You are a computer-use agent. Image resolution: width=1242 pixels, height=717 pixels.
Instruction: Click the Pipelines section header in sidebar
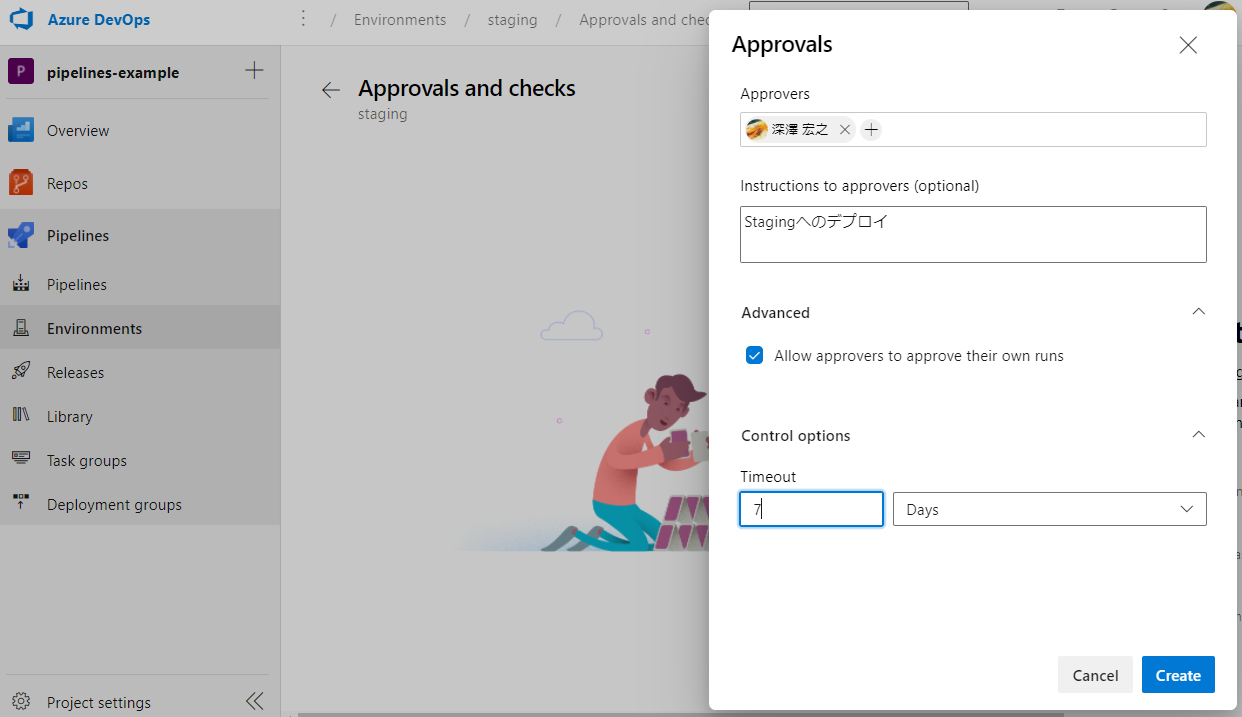click(x=78, y=235)
